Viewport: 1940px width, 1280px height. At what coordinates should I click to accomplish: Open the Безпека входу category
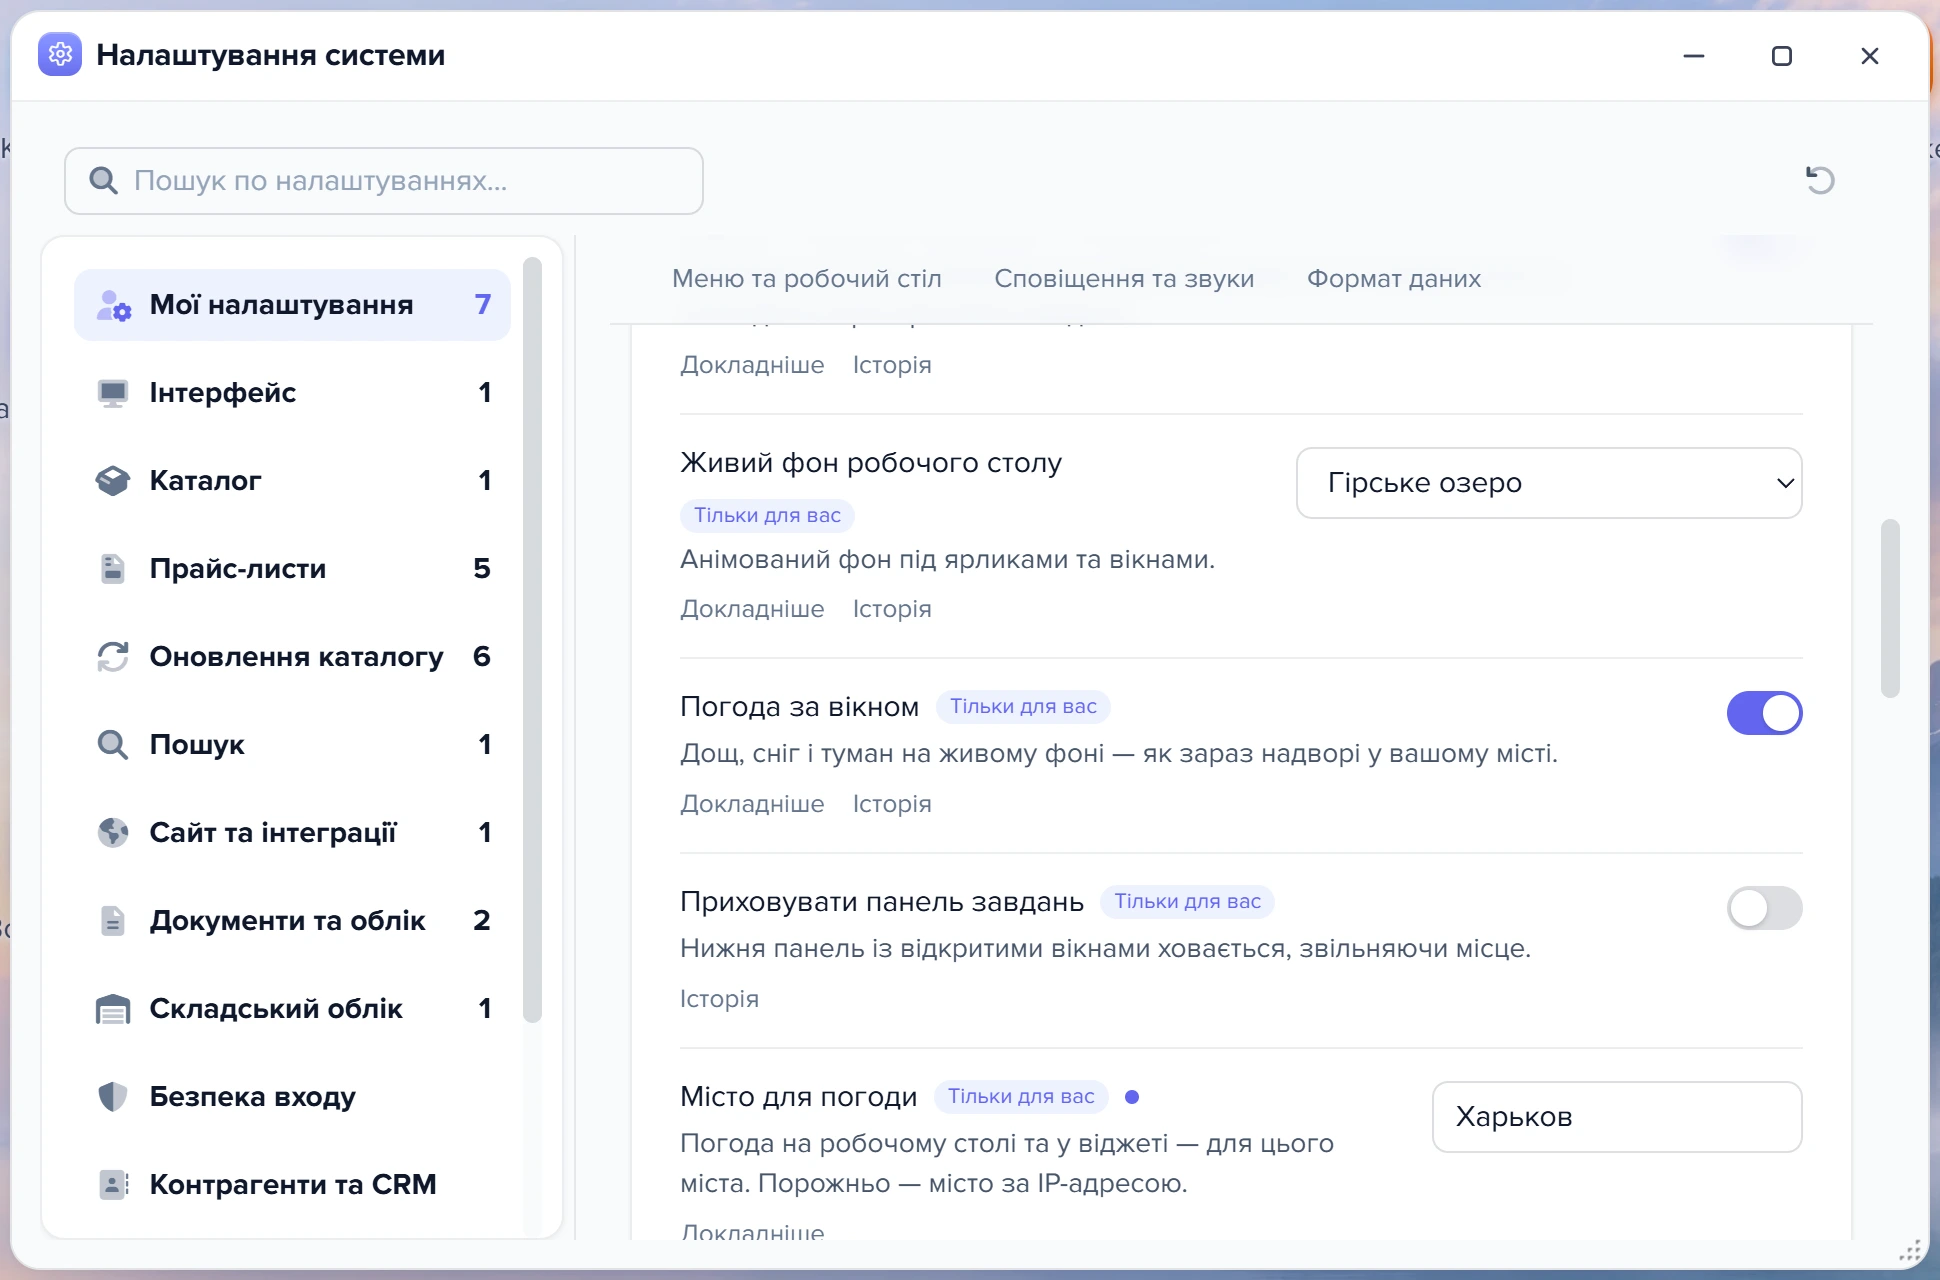[x=292, y=1097]
